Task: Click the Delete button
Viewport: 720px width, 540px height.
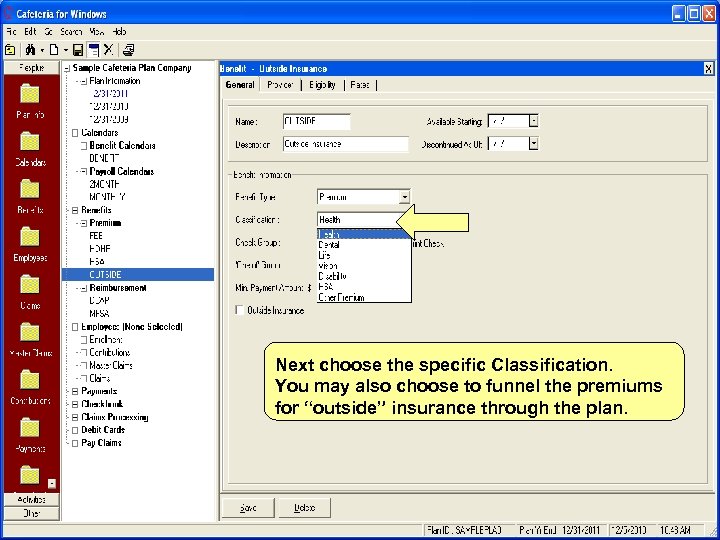Action: tap(304, 508)
